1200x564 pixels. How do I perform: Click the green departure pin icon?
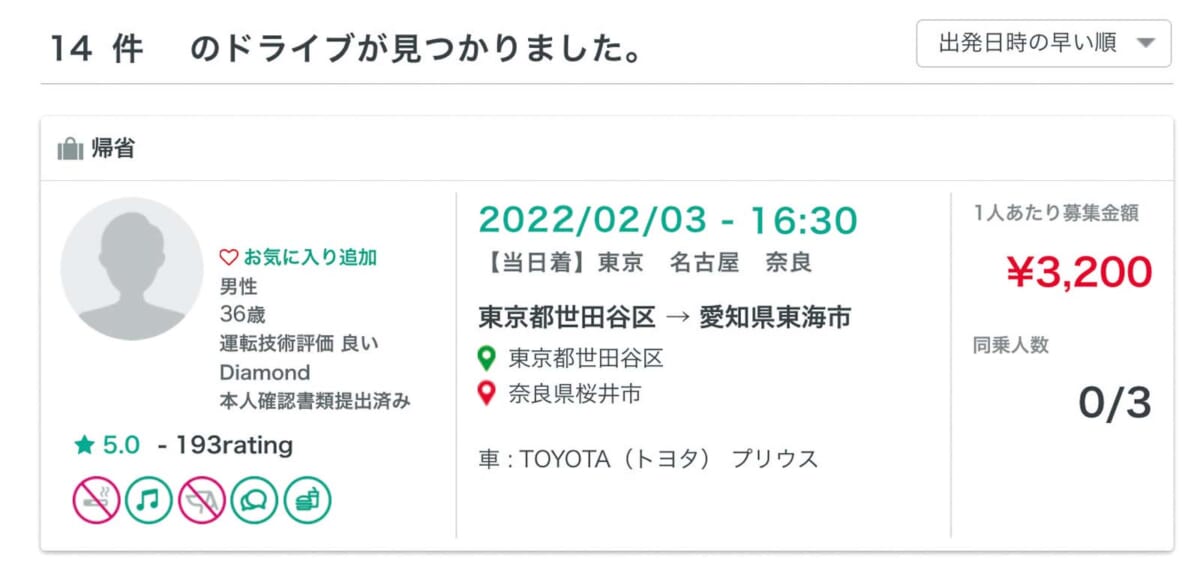coord(487,357)
